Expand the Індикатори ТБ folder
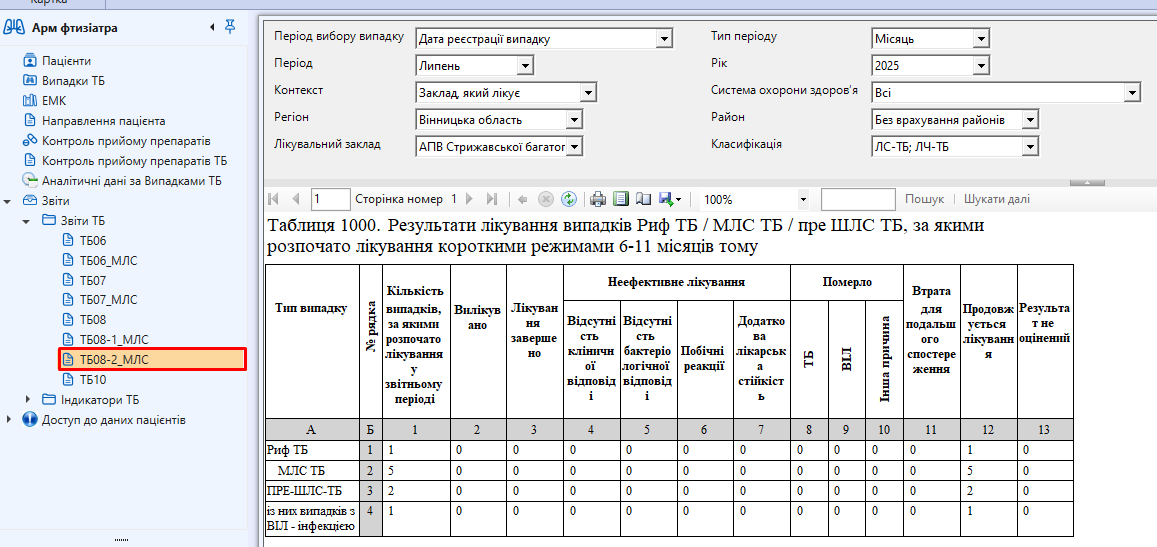1157x547 pixels. pyautogui.click(x=27, y=400)
